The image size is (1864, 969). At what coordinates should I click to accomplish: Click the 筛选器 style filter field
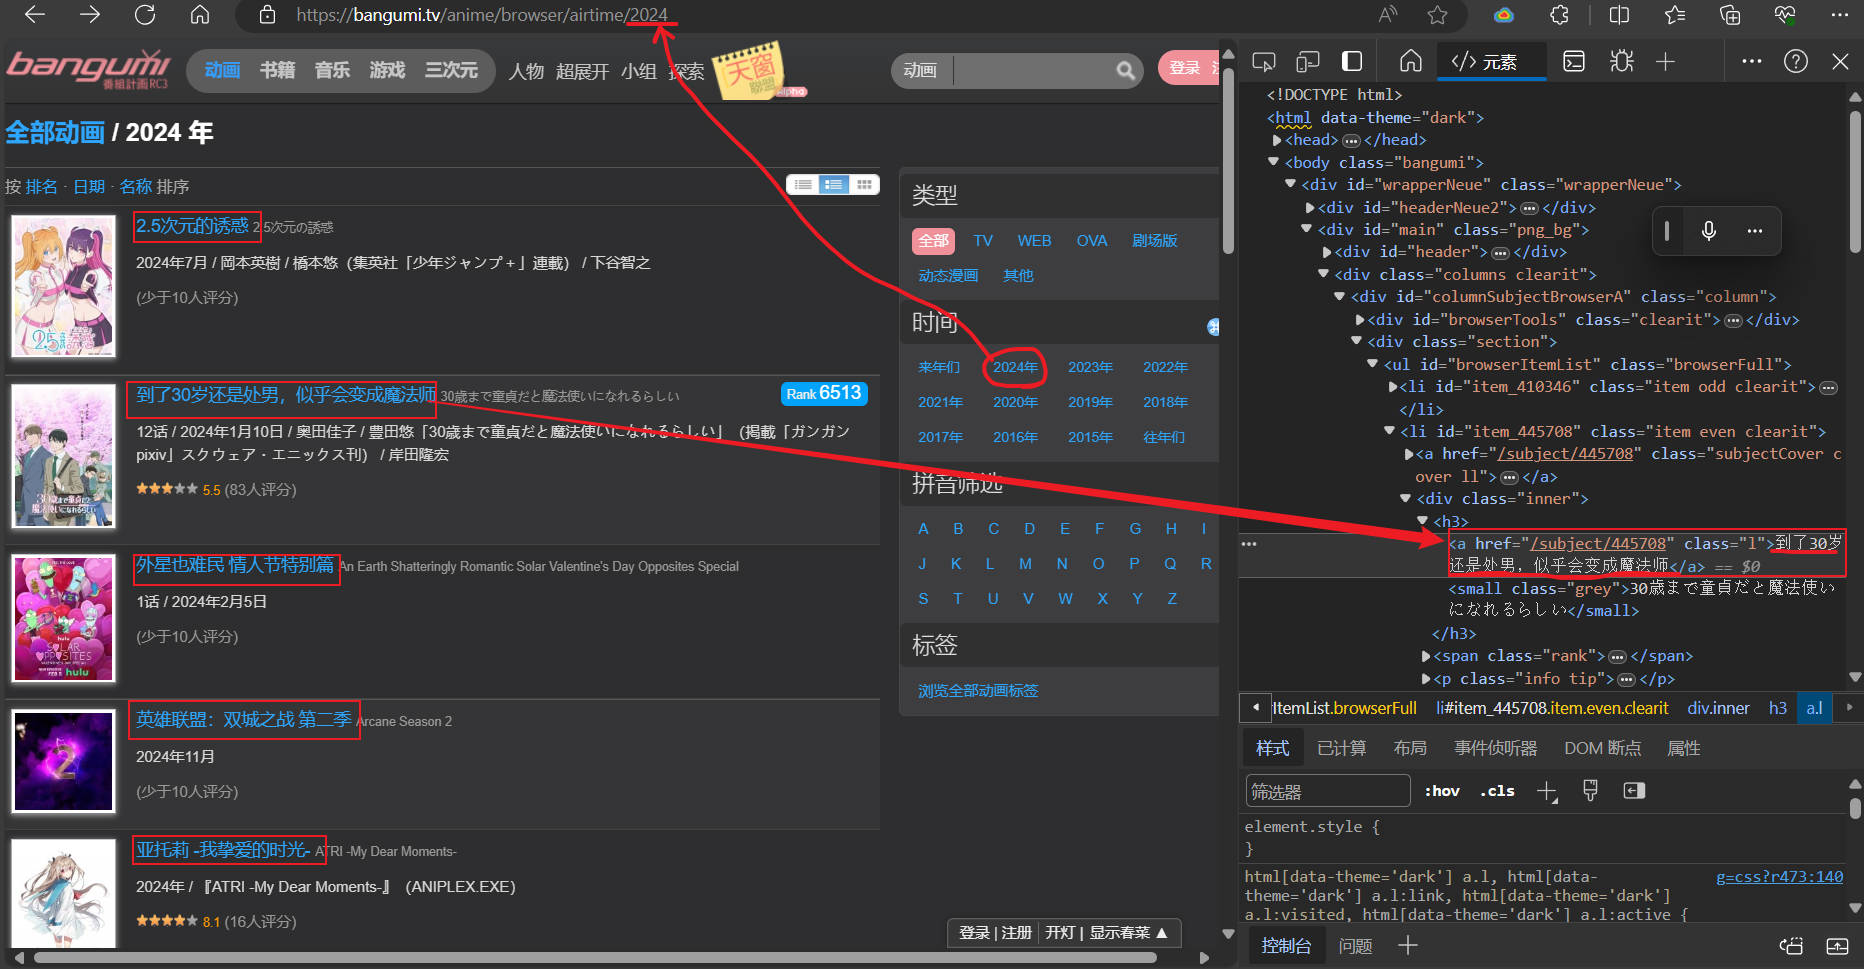1327,791
